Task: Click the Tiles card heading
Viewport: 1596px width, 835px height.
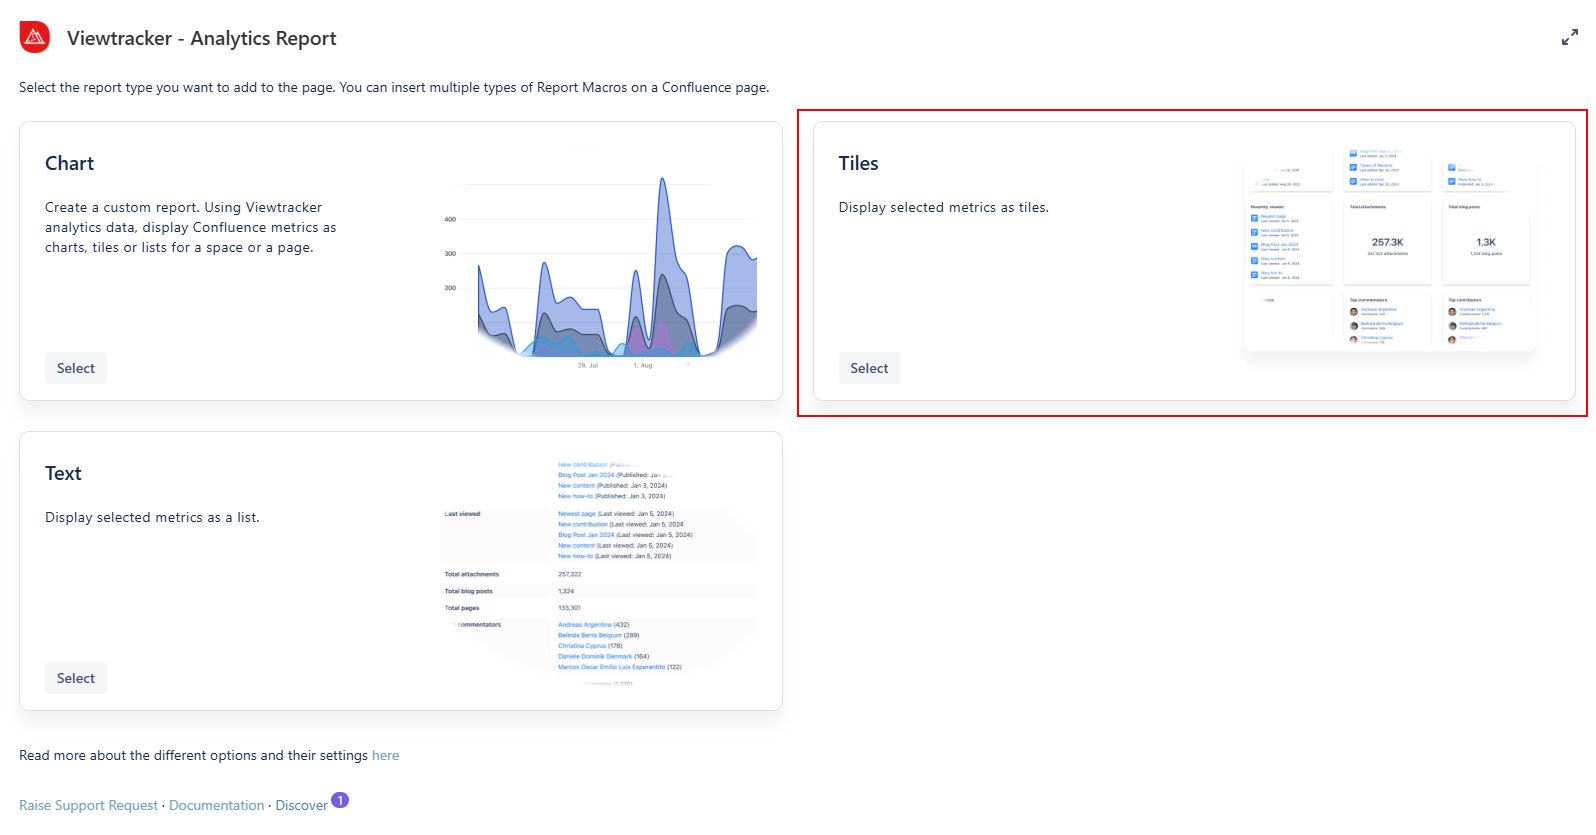Action: click(858, 164)
